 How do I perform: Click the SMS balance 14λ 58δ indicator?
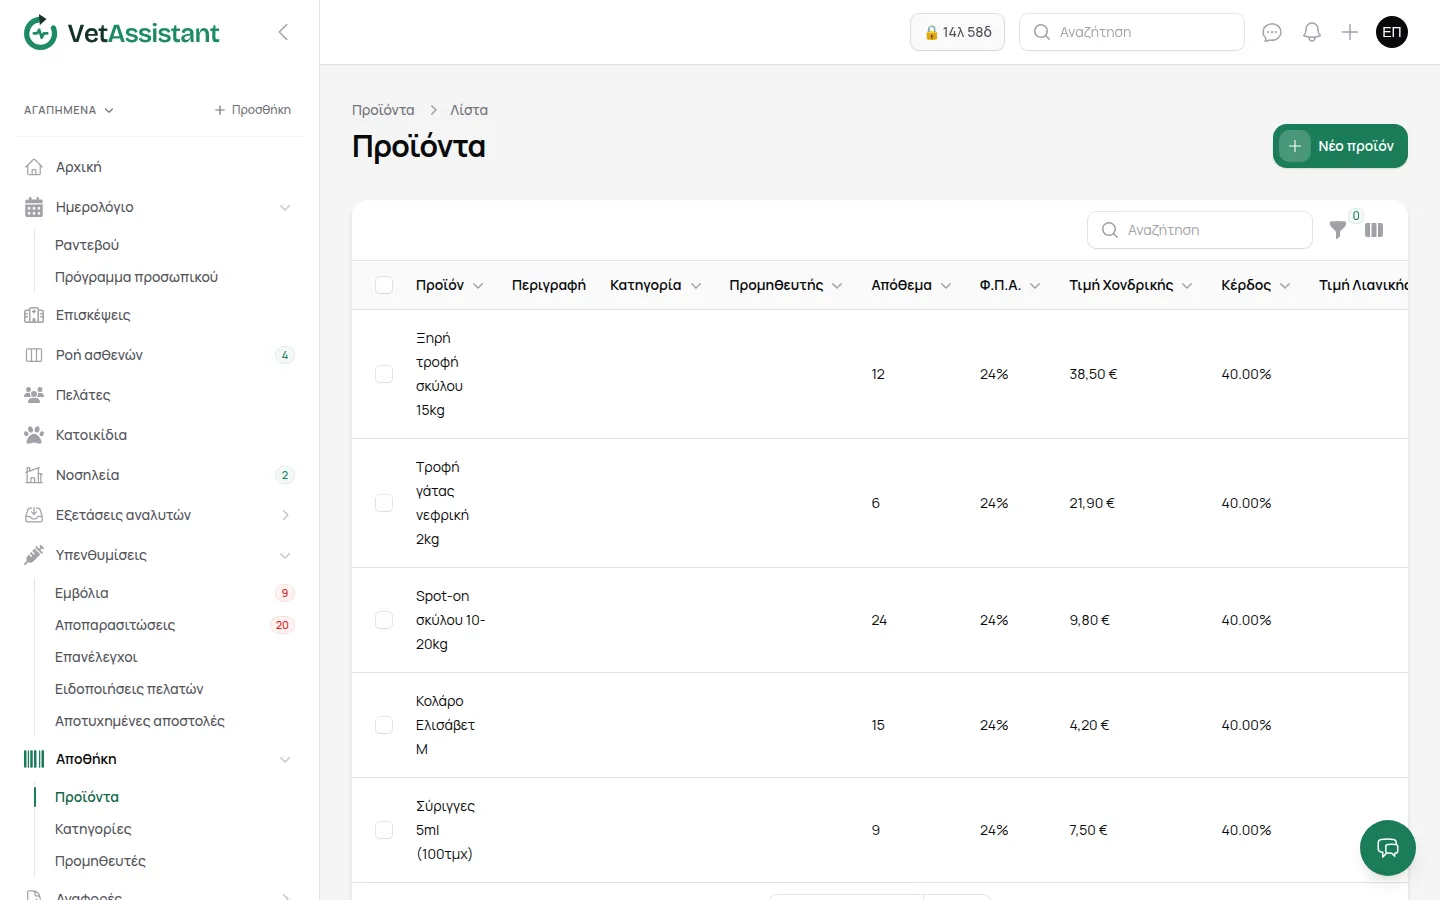click(x=957, y=32)
